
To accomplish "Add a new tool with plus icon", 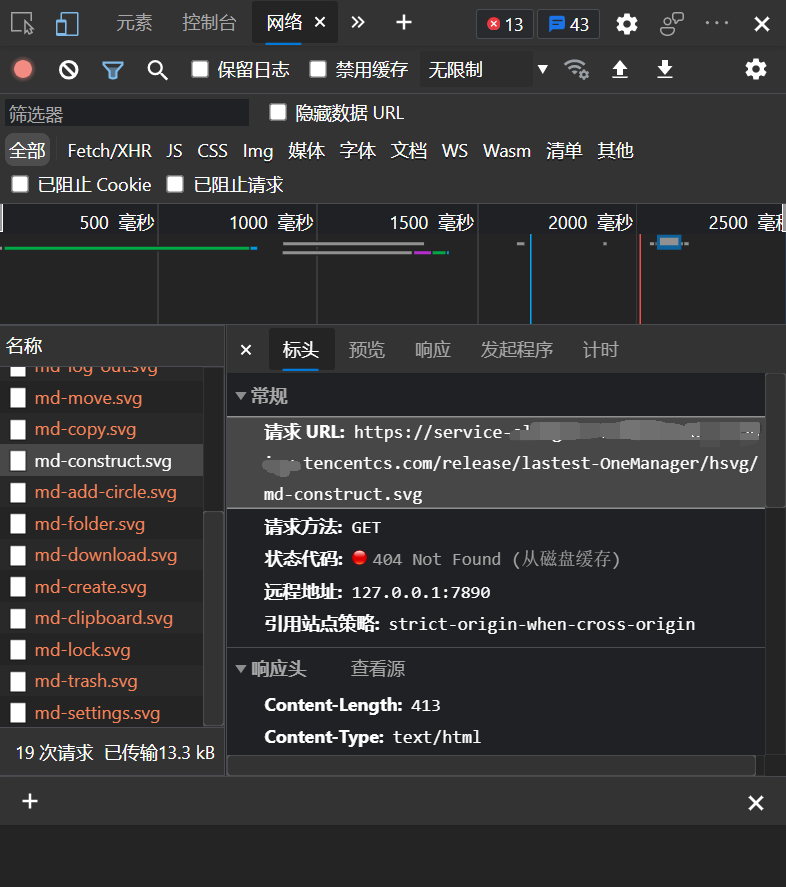I will (x=403, y=23).
